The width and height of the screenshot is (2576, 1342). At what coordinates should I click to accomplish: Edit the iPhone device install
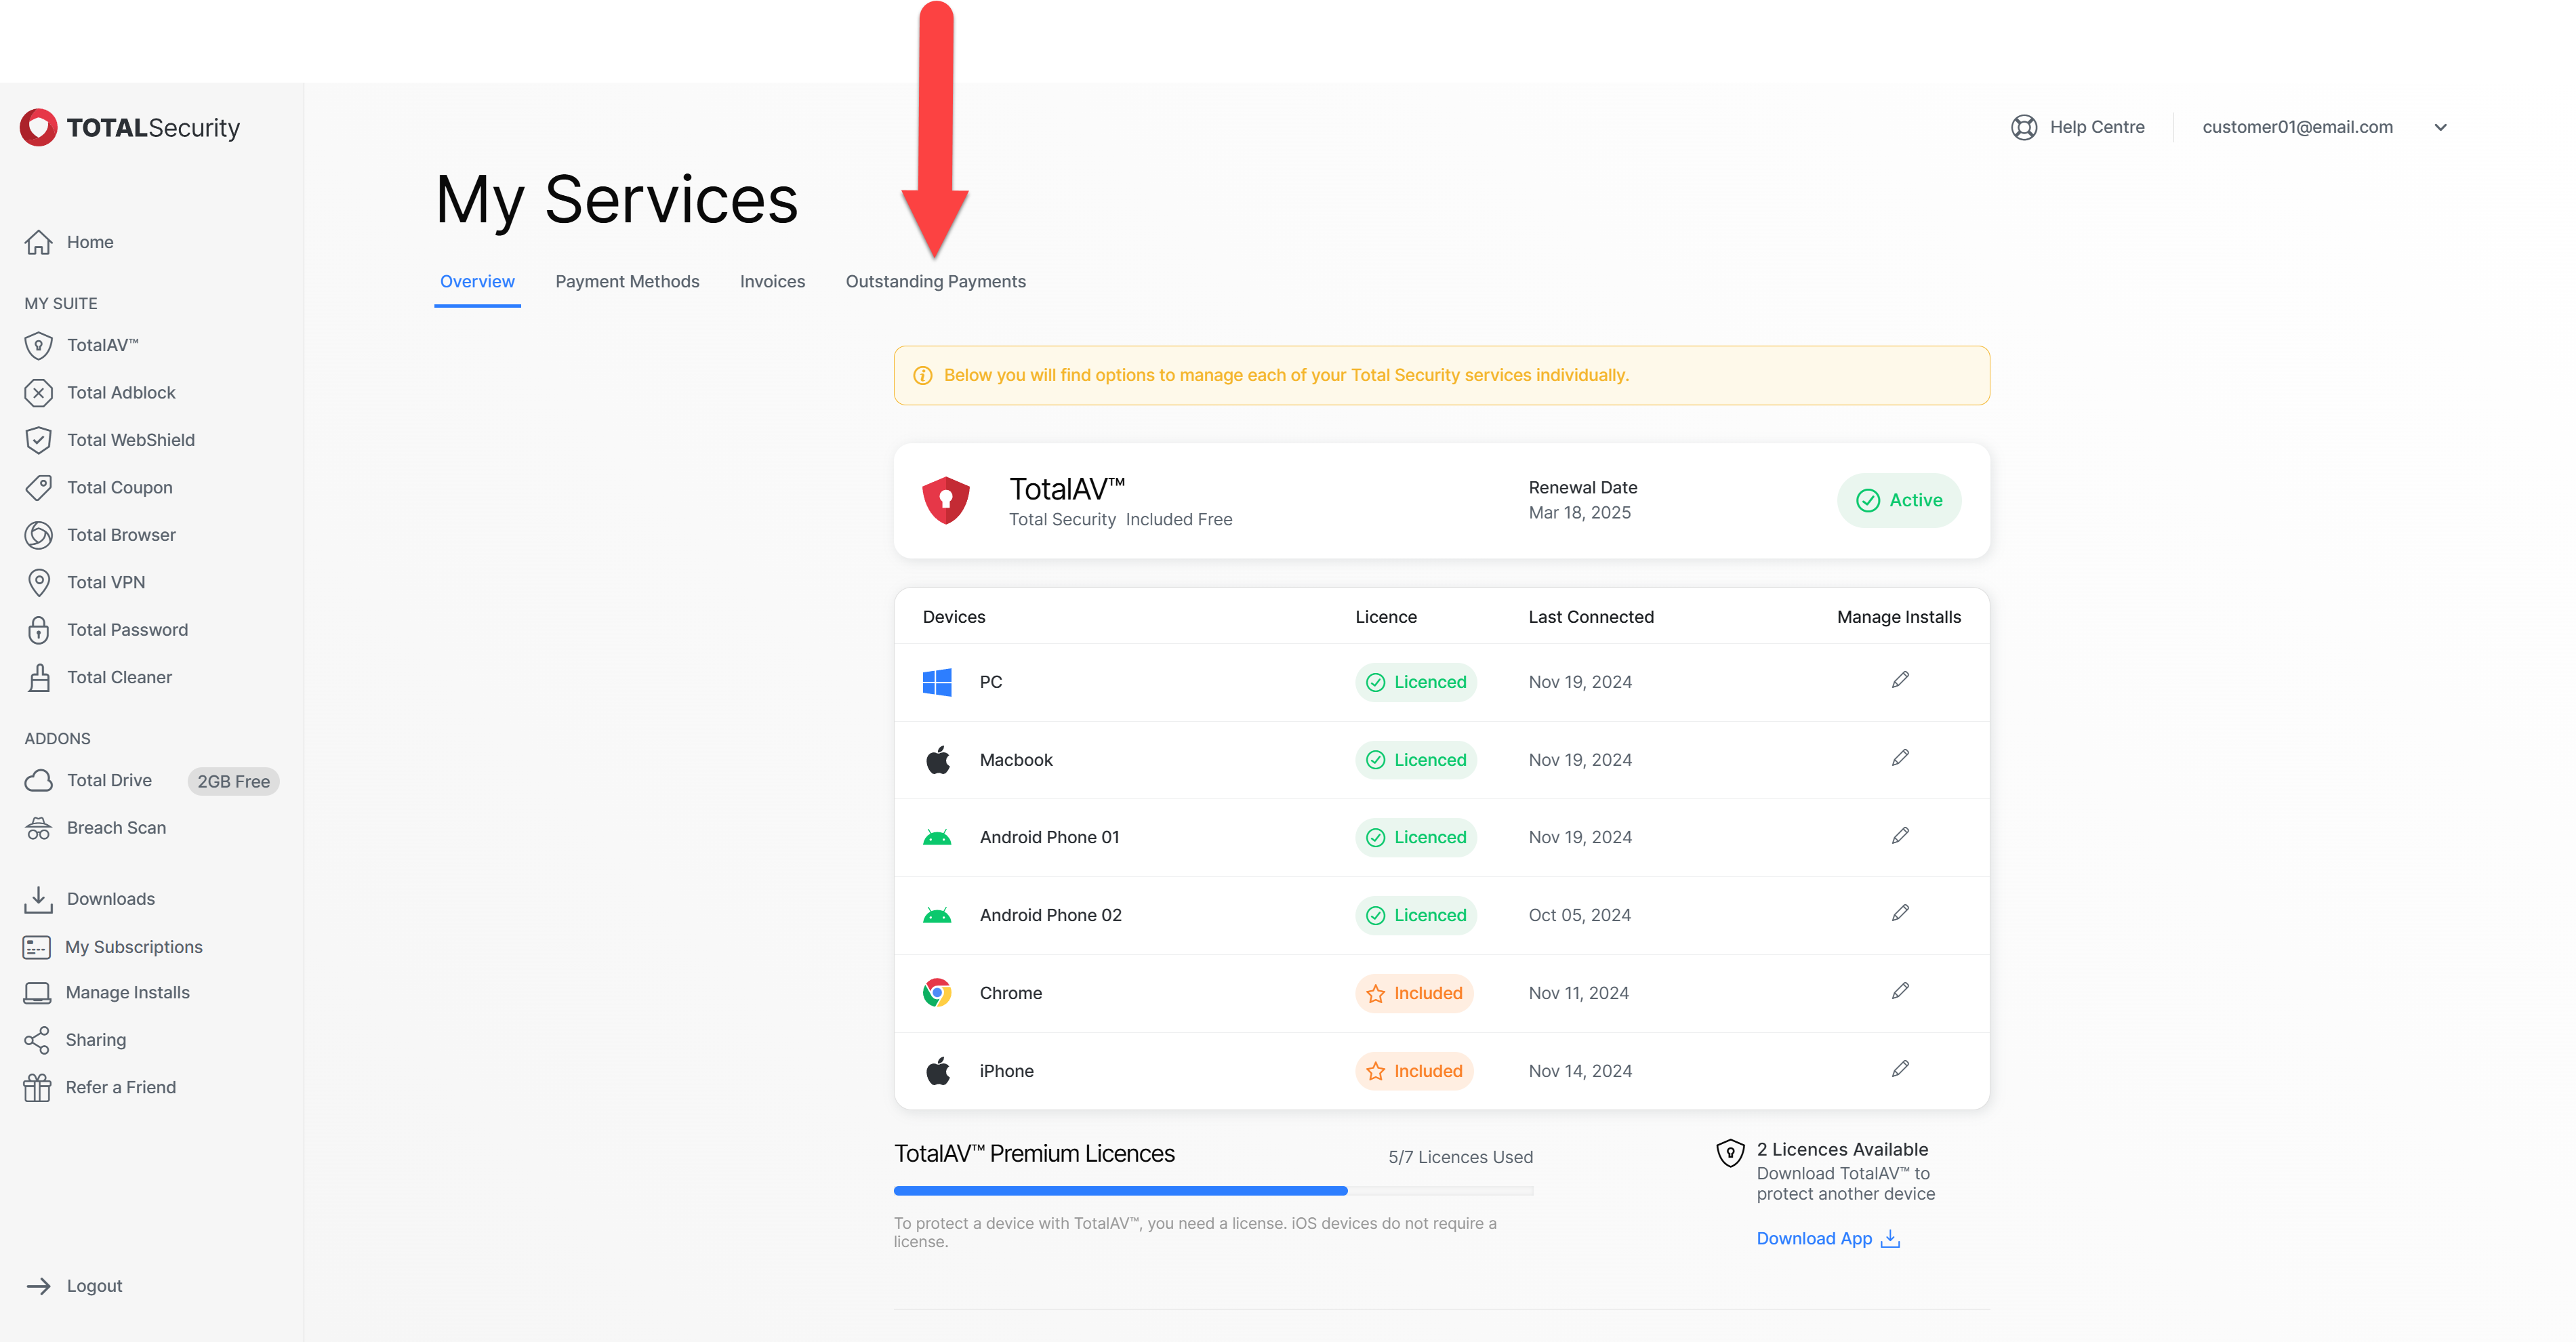[x=1900, y=1069]
